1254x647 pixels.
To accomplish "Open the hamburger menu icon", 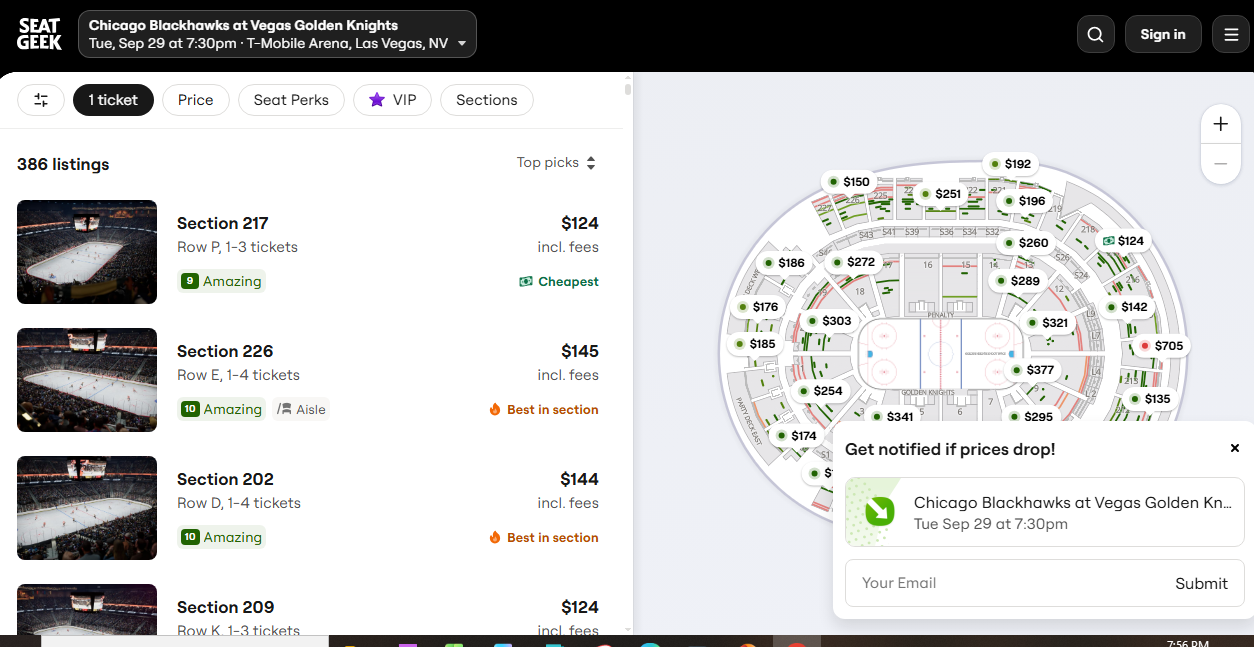I will (1231, 34).
